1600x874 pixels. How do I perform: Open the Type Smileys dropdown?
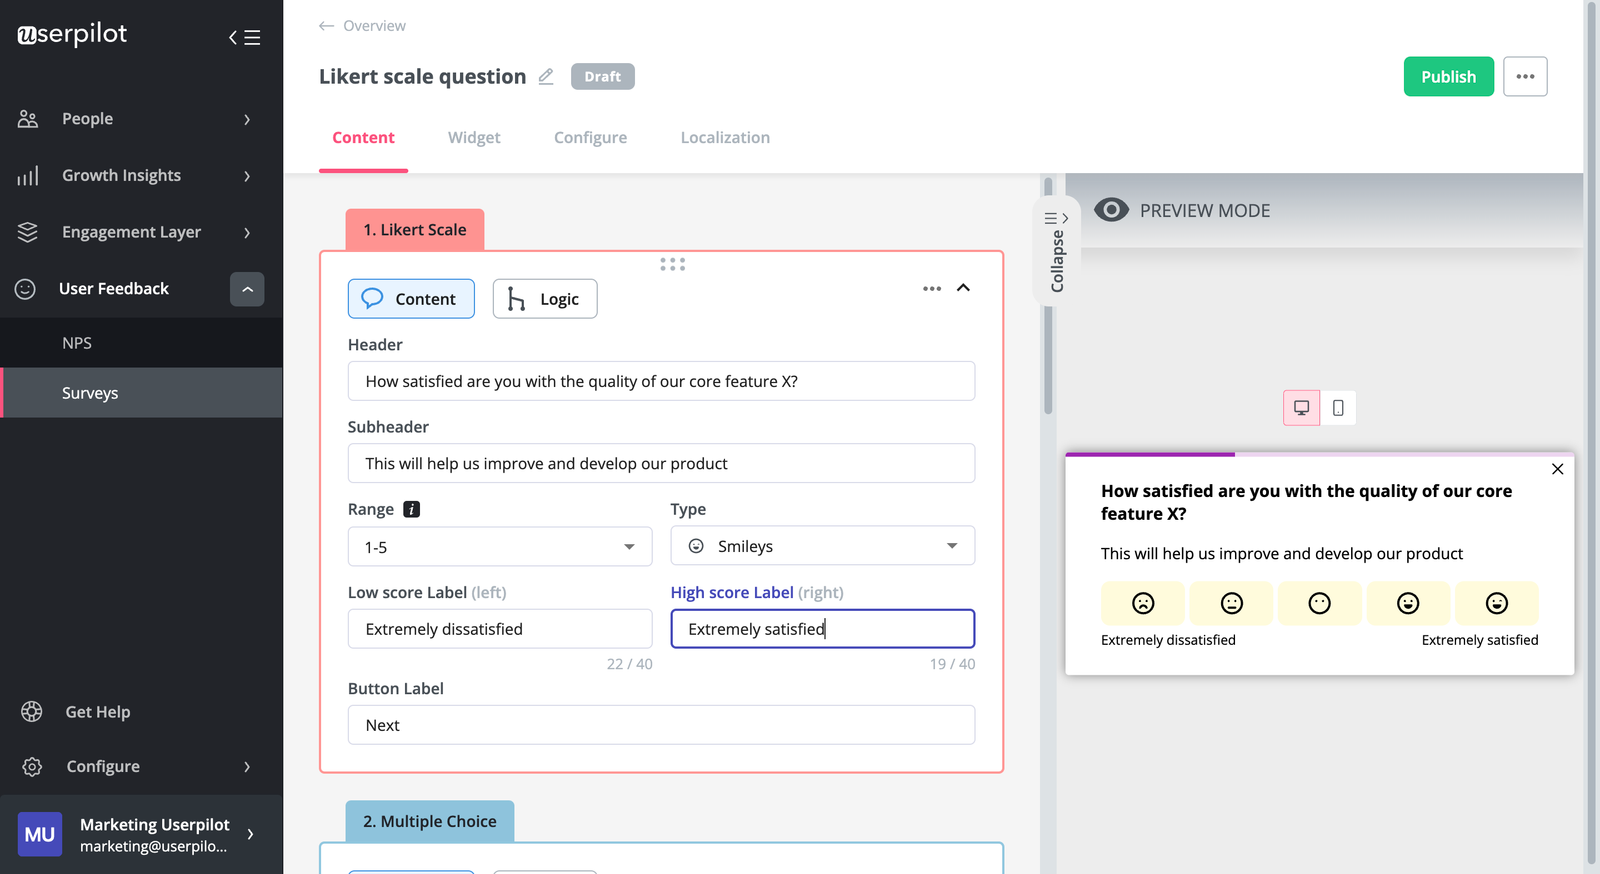(x=823, y=546)
